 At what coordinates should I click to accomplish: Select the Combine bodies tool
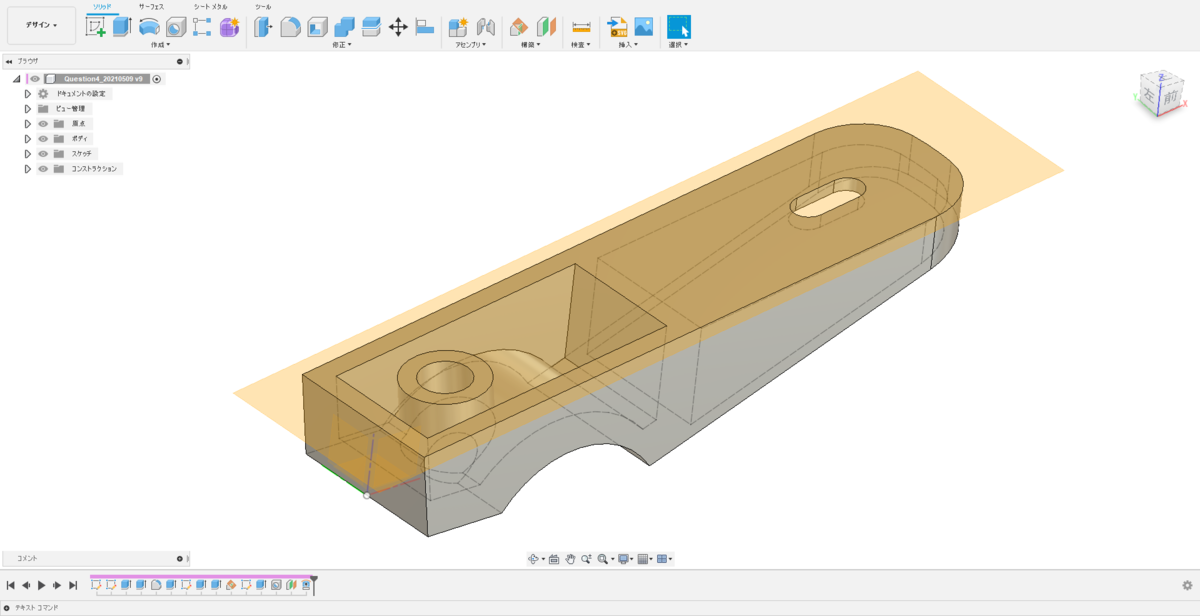[344, 27]
